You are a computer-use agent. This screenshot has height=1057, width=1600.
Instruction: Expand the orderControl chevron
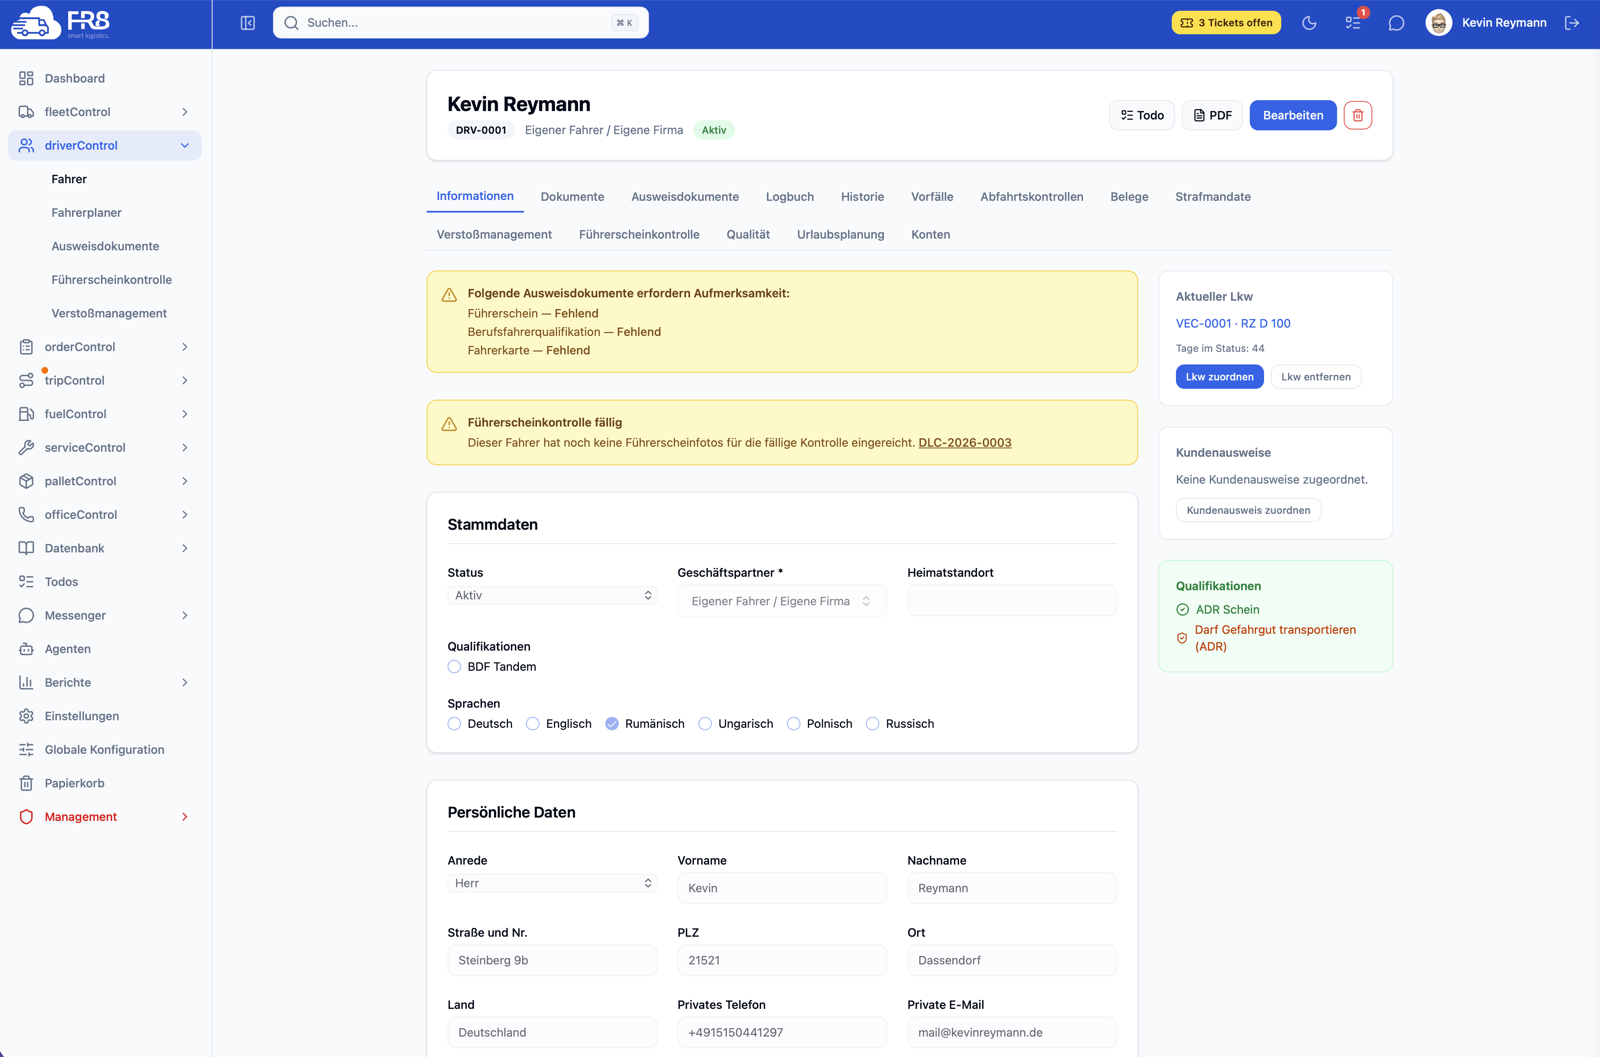pyautogui.click(x=185, y=347)
